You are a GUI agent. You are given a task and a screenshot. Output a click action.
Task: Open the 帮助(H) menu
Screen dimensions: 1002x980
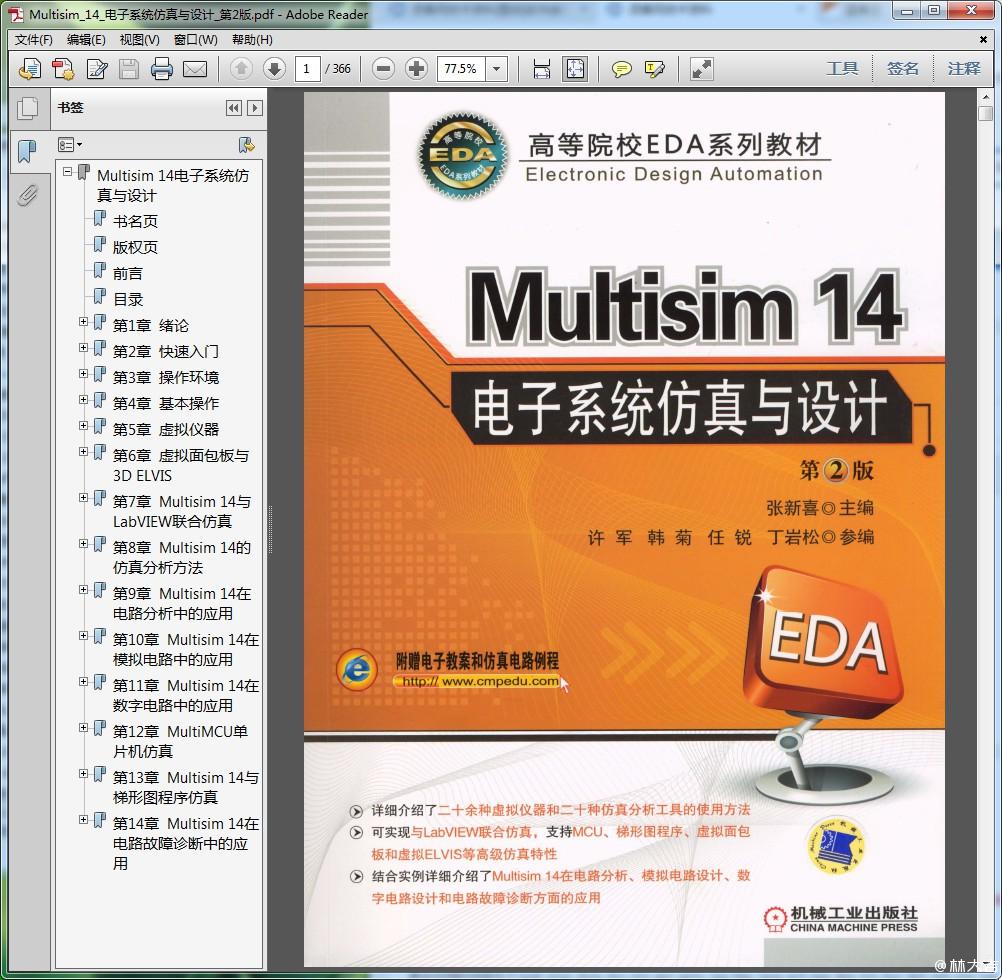252,40
